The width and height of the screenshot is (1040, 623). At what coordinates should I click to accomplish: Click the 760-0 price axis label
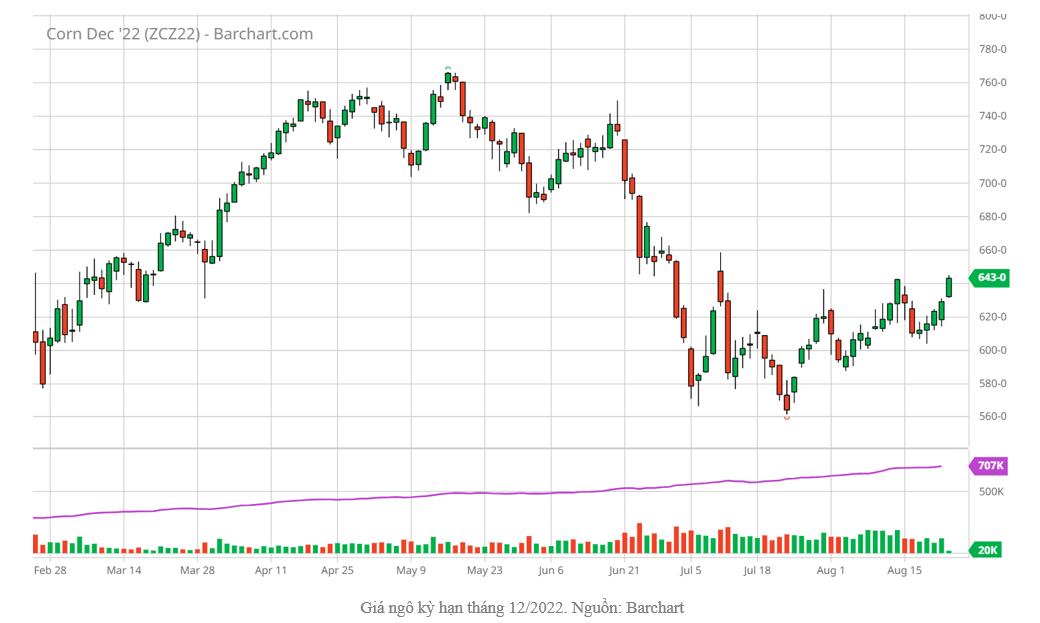pos(993,83)
